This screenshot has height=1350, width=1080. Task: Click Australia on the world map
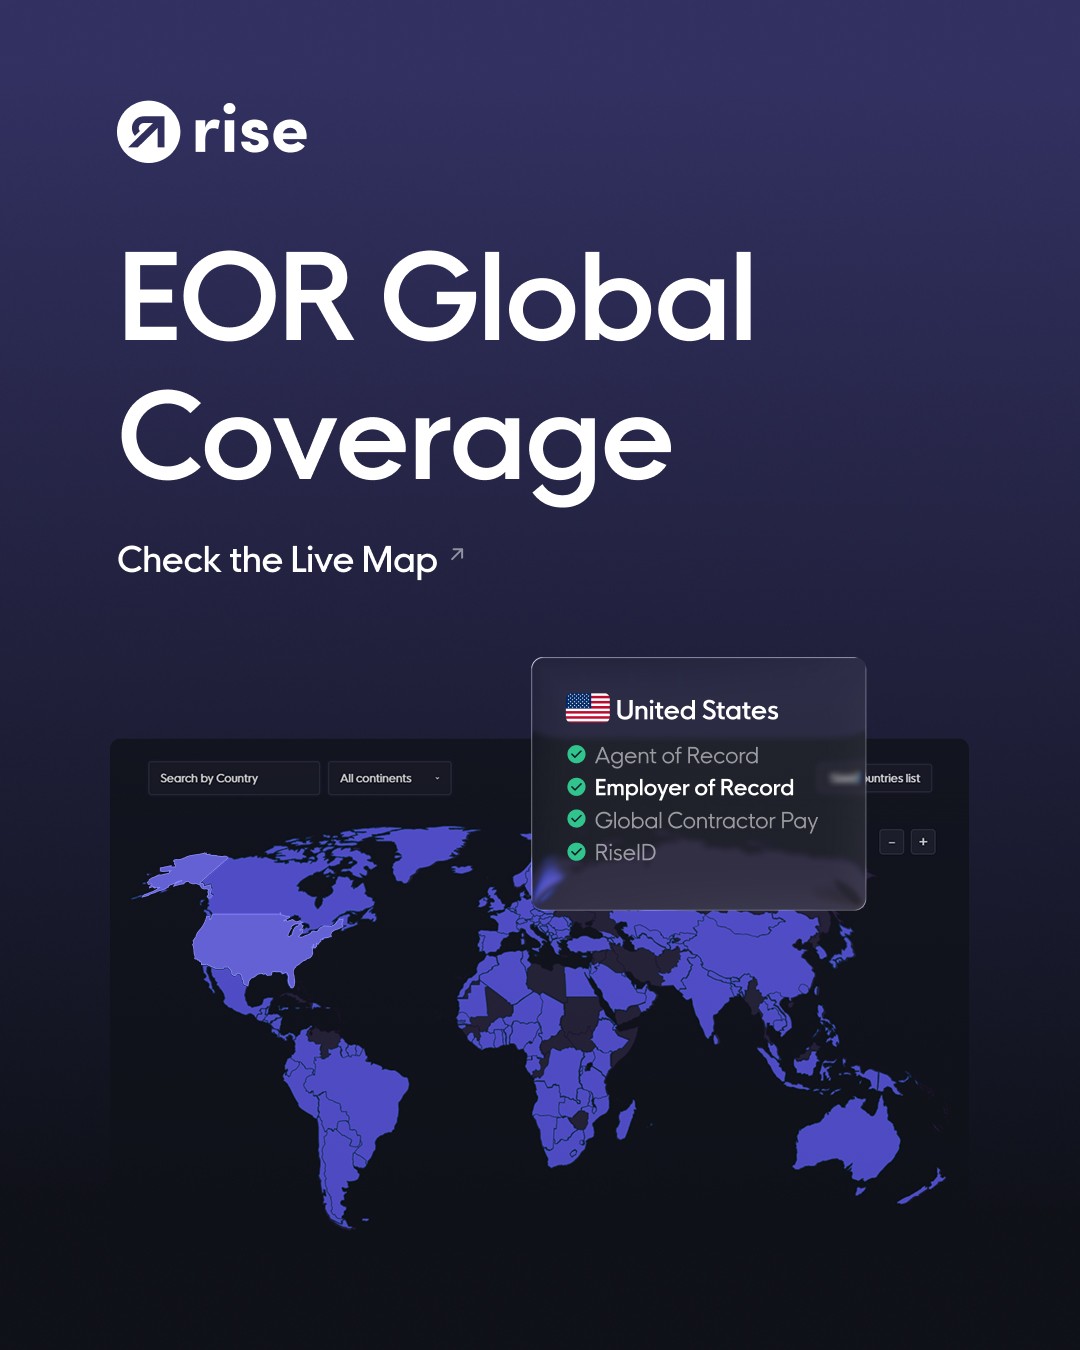coord(848,1140)
